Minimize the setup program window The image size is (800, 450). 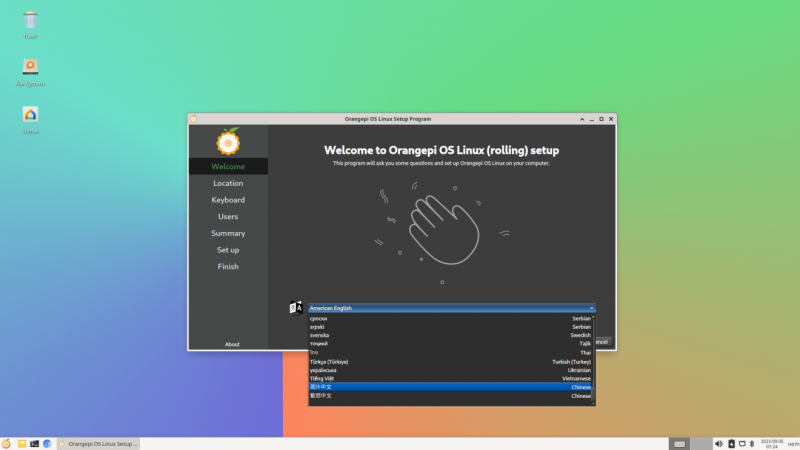pos(592,119)
